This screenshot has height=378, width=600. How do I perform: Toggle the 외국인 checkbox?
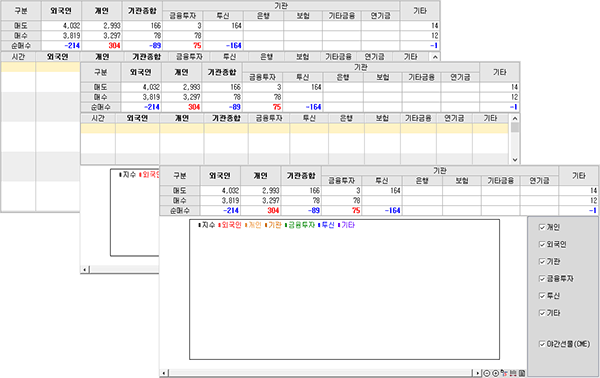(x=542, y=244)
